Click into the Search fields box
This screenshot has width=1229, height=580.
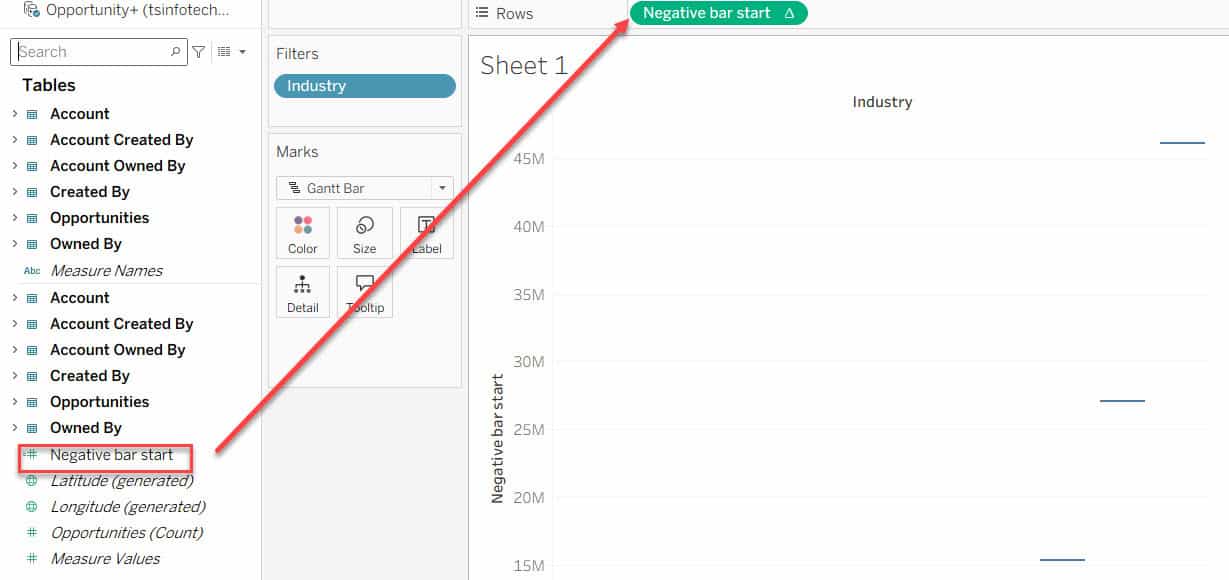[90, 52]
